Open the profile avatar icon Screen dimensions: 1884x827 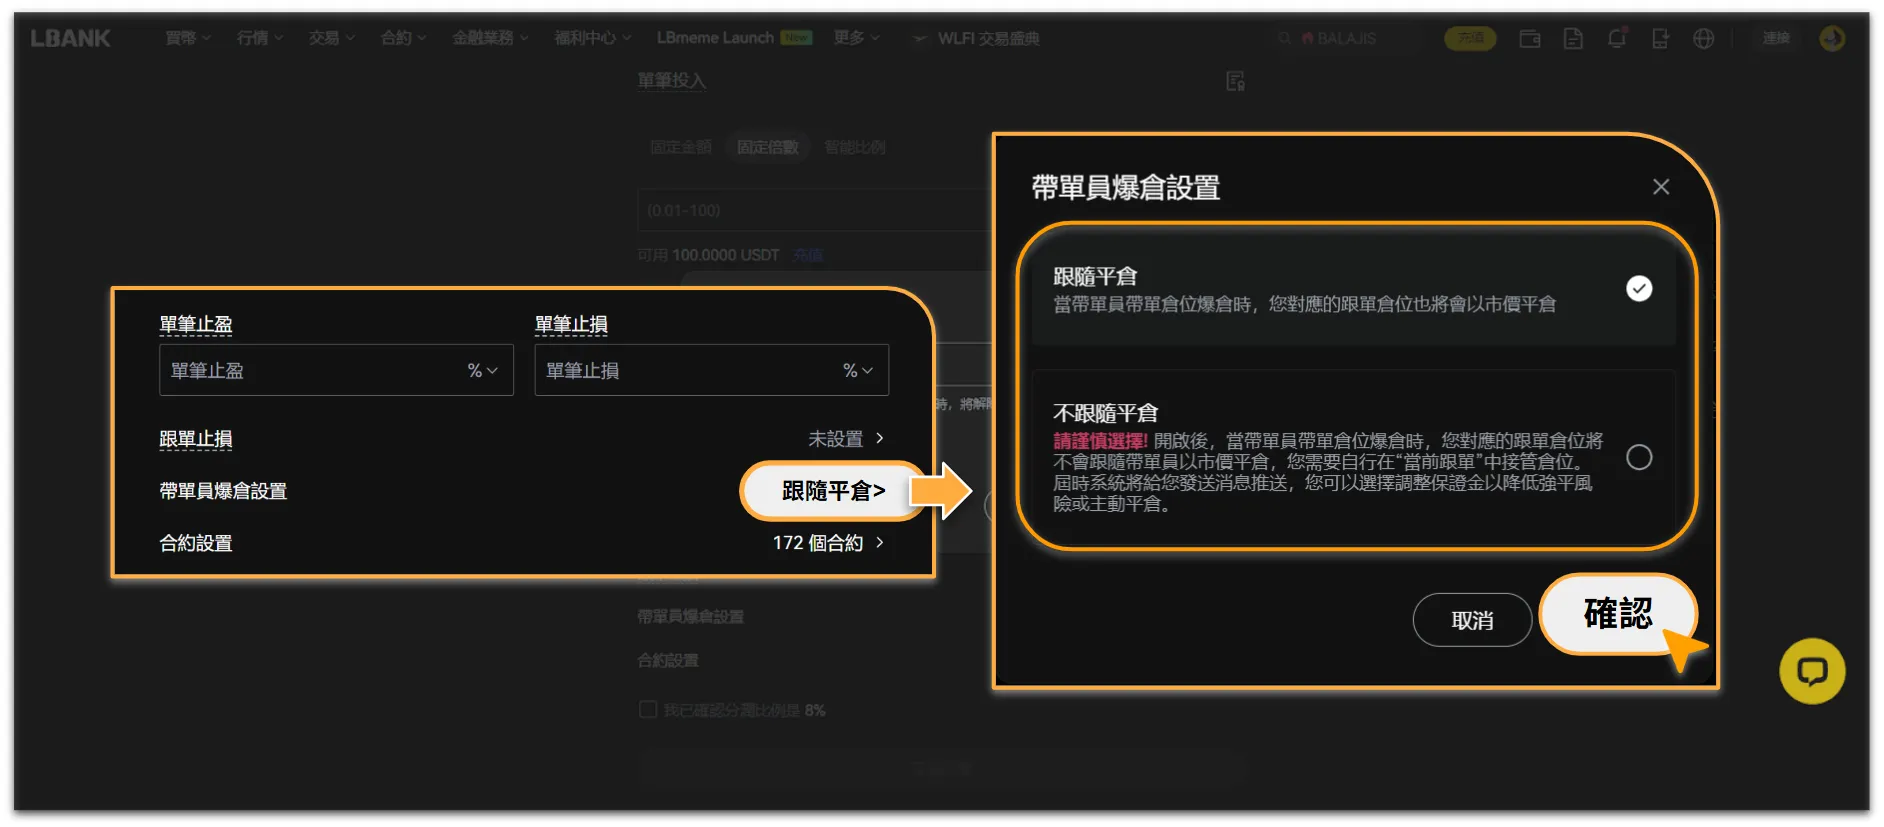(1832, 39)
